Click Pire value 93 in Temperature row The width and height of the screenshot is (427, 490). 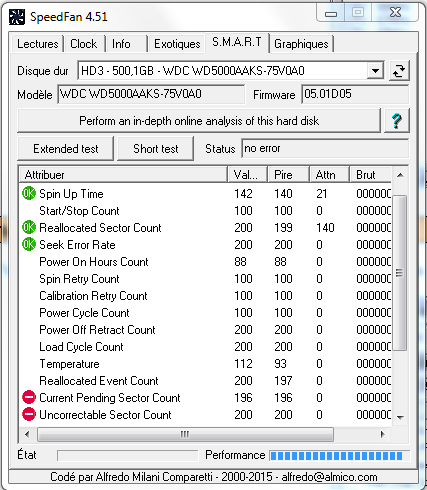click(280, 364)
